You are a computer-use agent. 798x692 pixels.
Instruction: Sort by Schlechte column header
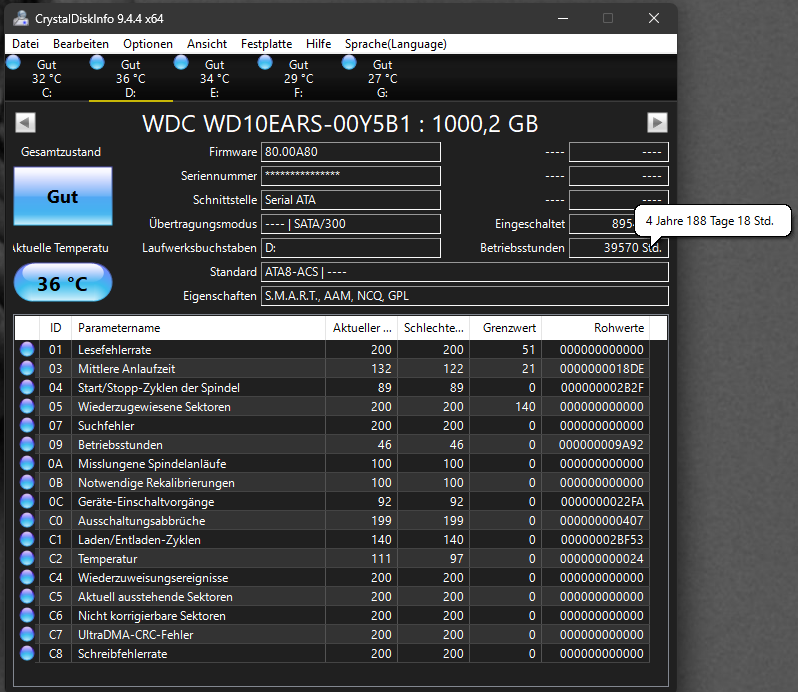pos(434,328)
